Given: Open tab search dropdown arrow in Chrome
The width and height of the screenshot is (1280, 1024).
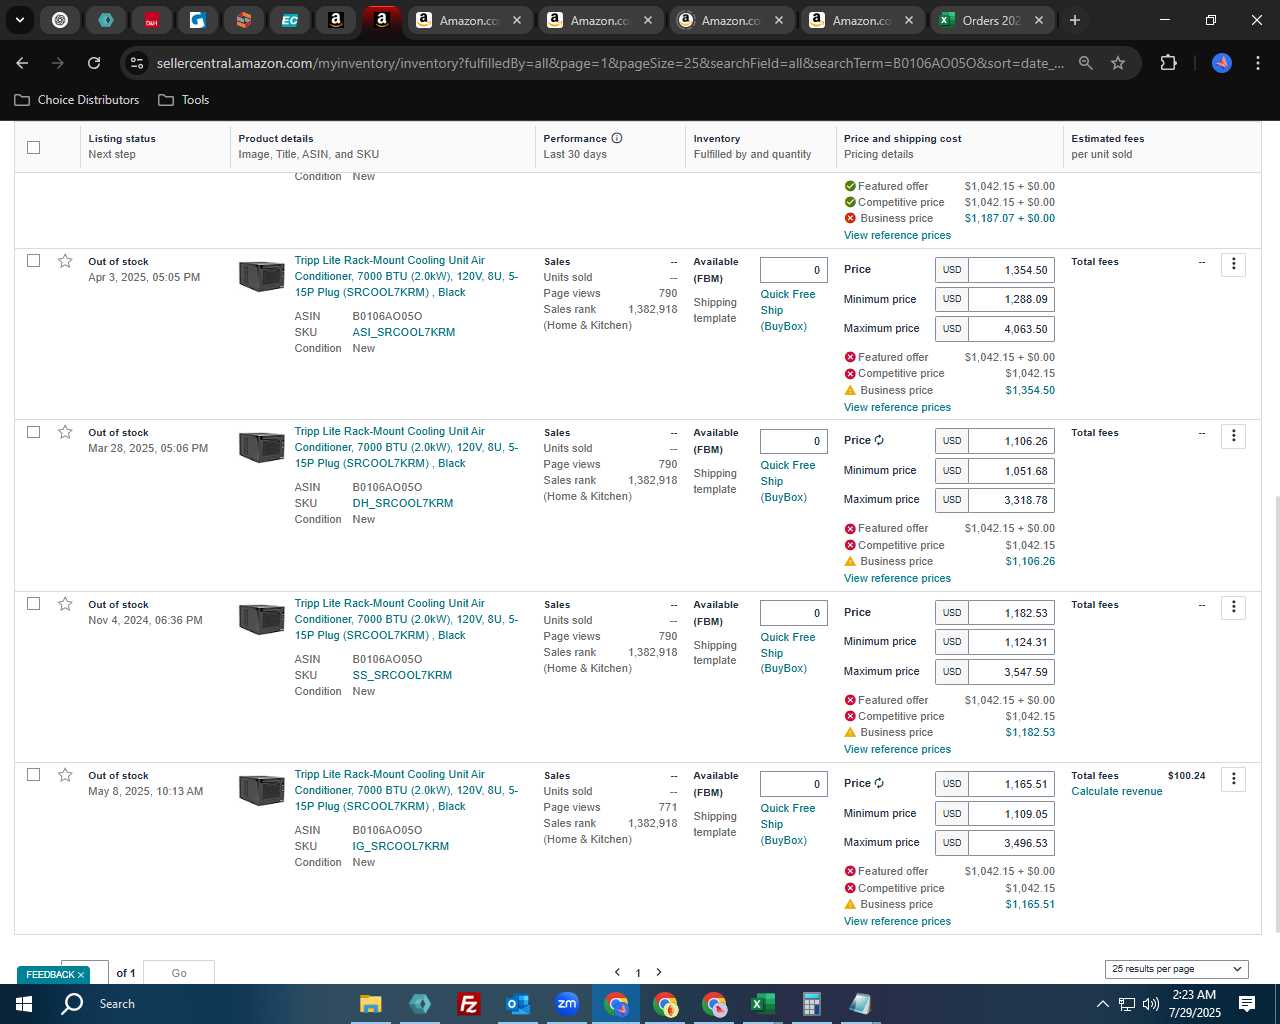Looking at the screenshot, I should [19, 20].
